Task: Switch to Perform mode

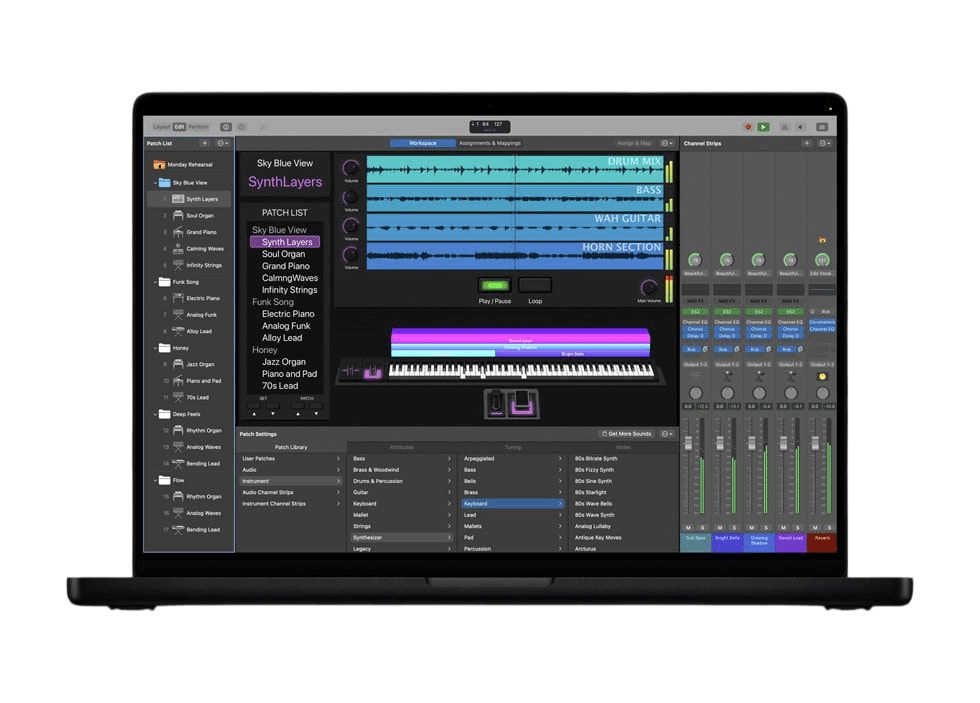Action: [x=199, y=127]
